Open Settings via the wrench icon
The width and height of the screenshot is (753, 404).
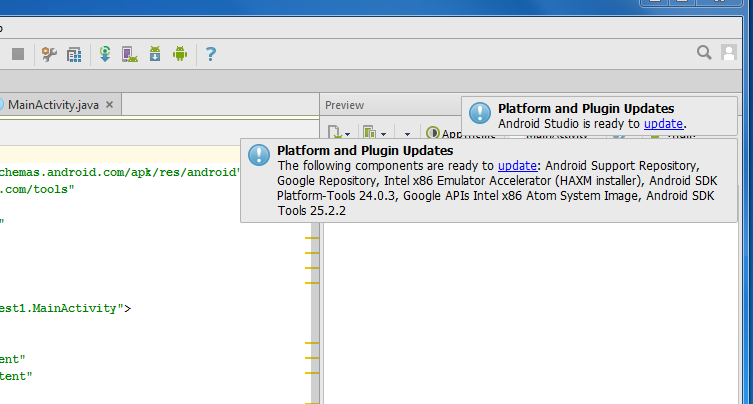pyautogui.click(x=49, y=54)
